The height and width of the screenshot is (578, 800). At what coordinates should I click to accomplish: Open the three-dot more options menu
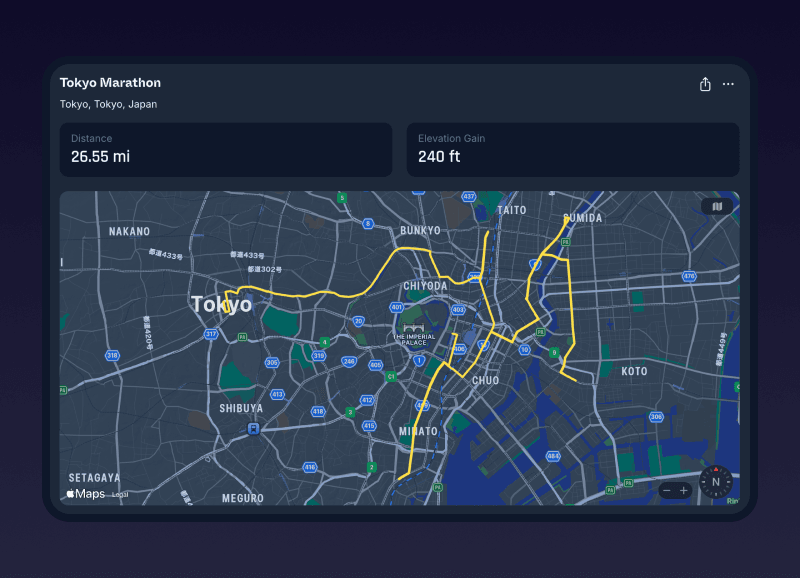tap(728, 84)
